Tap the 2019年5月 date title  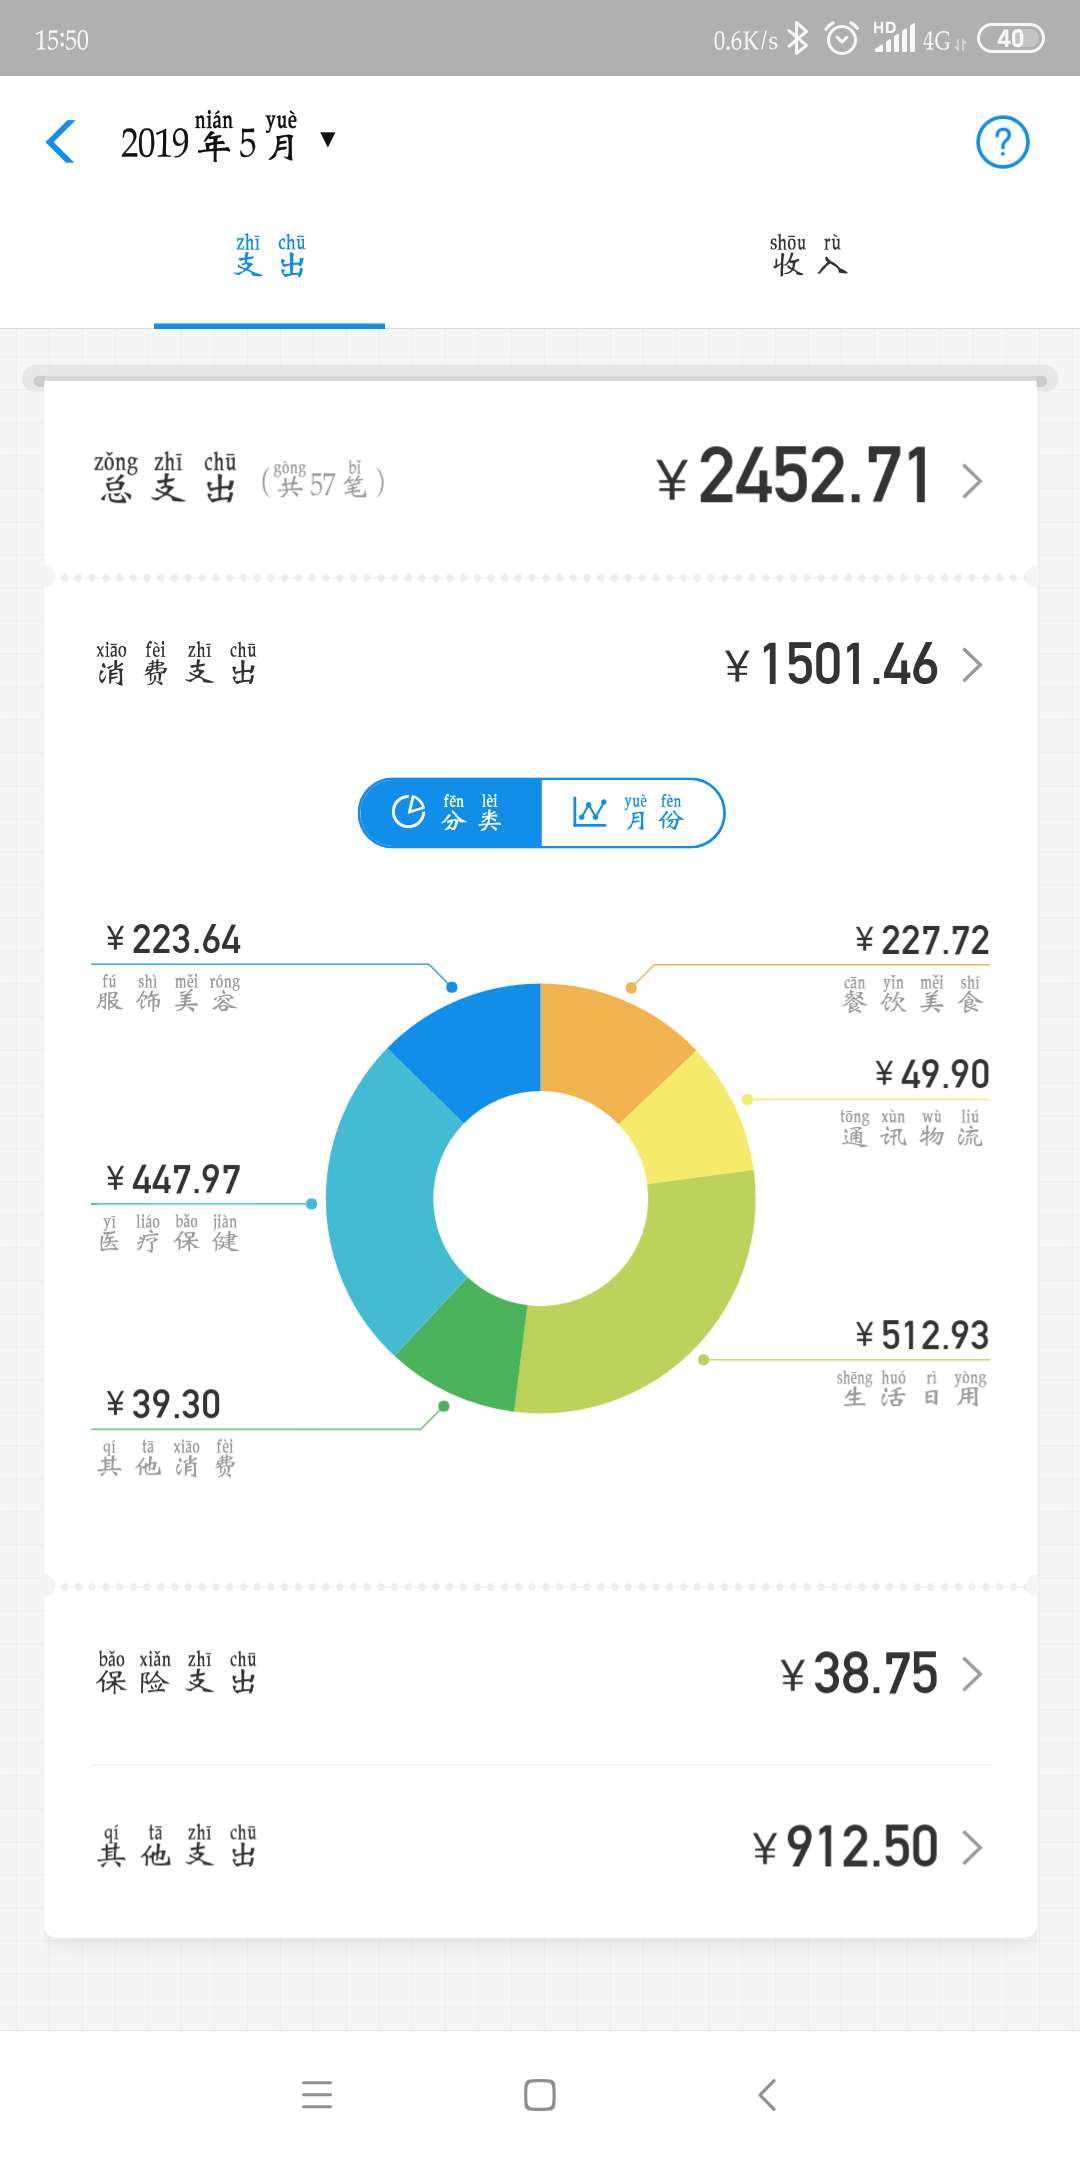209,138
